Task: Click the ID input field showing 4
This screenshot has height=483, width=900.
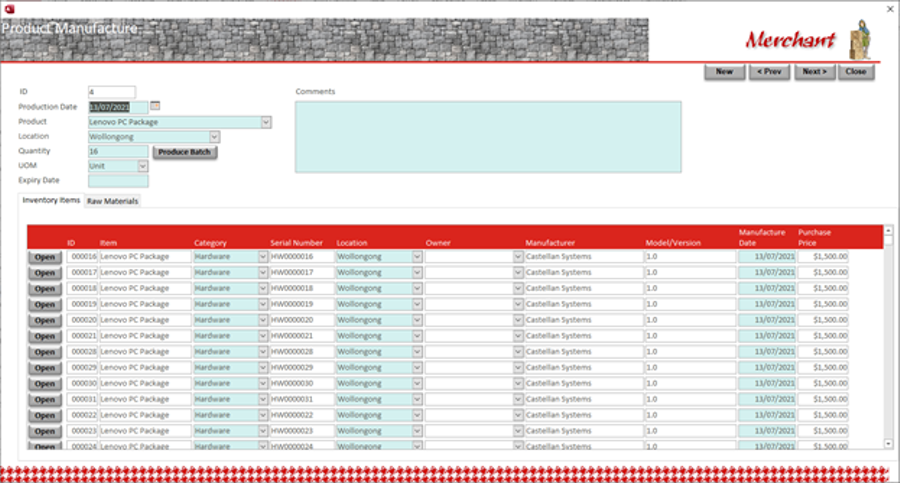Action: tap(112, 92)
